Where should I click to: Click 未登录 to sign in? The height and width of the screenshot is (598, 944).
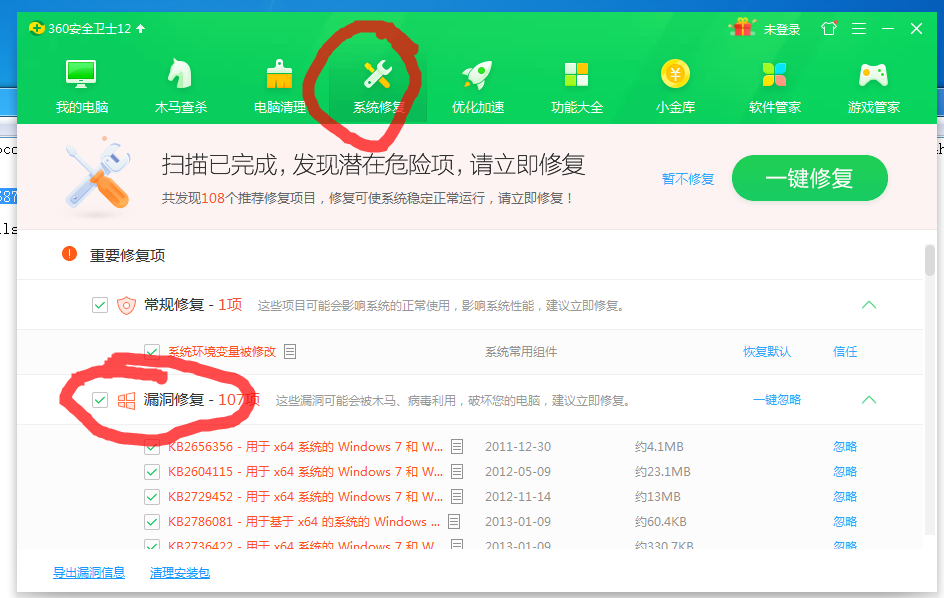tap(781, 29)
